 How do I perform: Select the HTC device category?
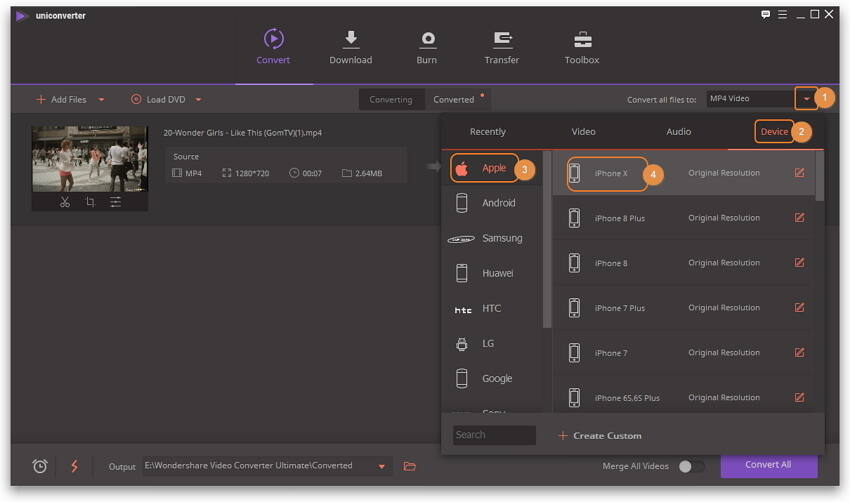click(x=492, y=308)
